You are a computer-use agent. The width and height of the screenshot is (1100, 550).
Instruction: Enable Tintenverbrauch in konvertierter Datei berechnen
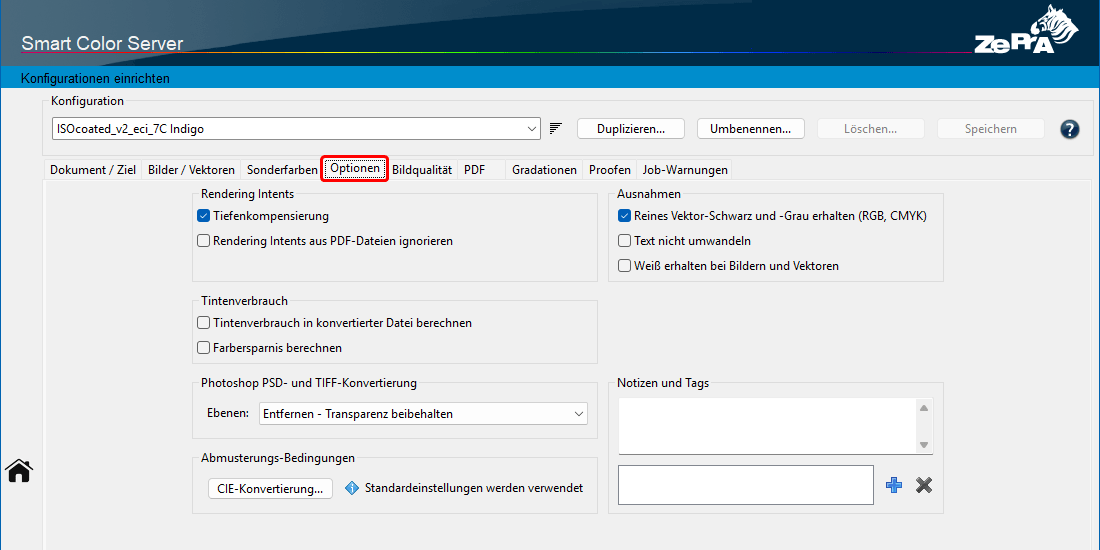tap(203, 323)
